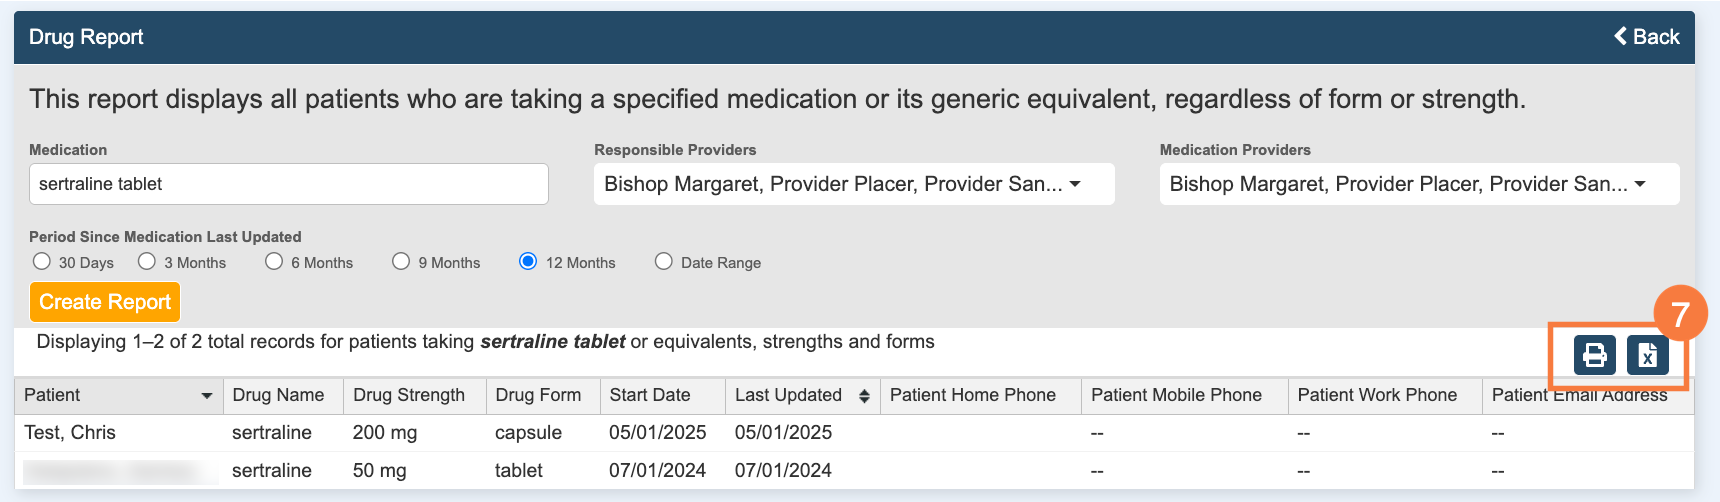The height and width of the screenshot is (502, 1720).
Task: Click the Drug Name column header
Action: pyautogui.click(x=278, y=395)
